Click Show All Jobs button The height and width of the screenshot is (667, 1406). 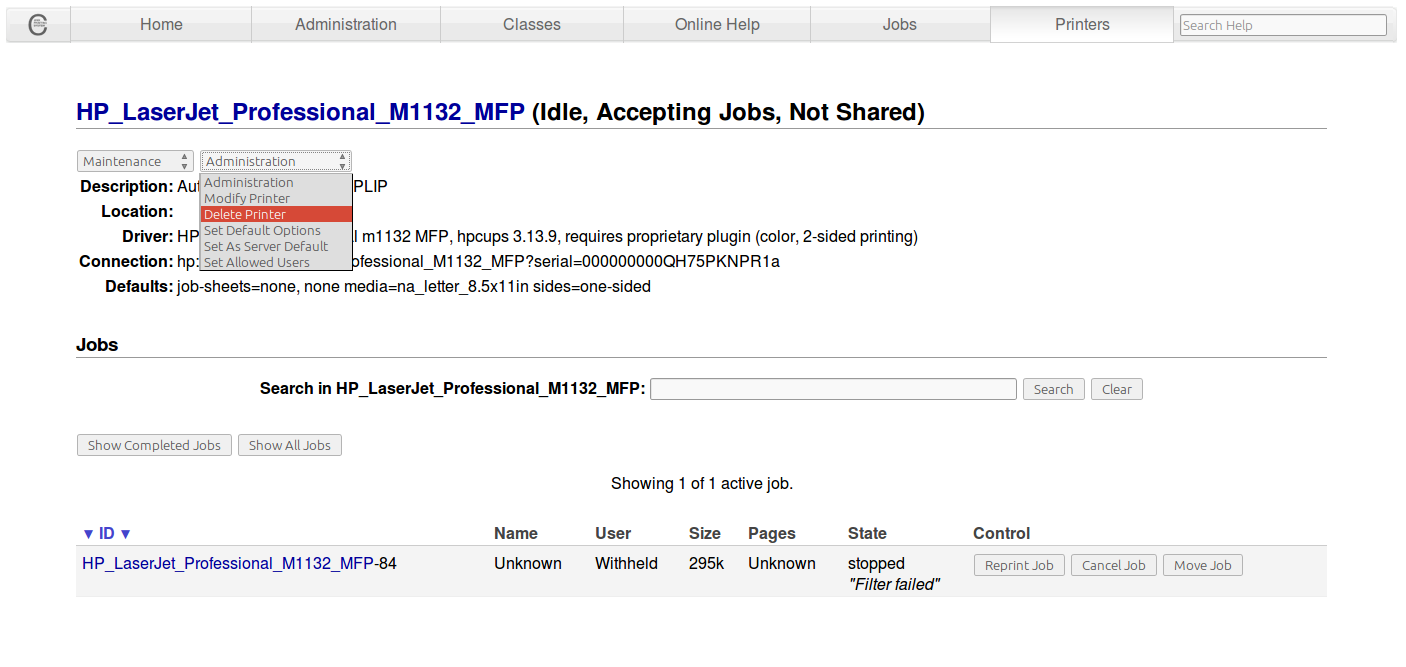pyautogui.click(x=290, y=445)
